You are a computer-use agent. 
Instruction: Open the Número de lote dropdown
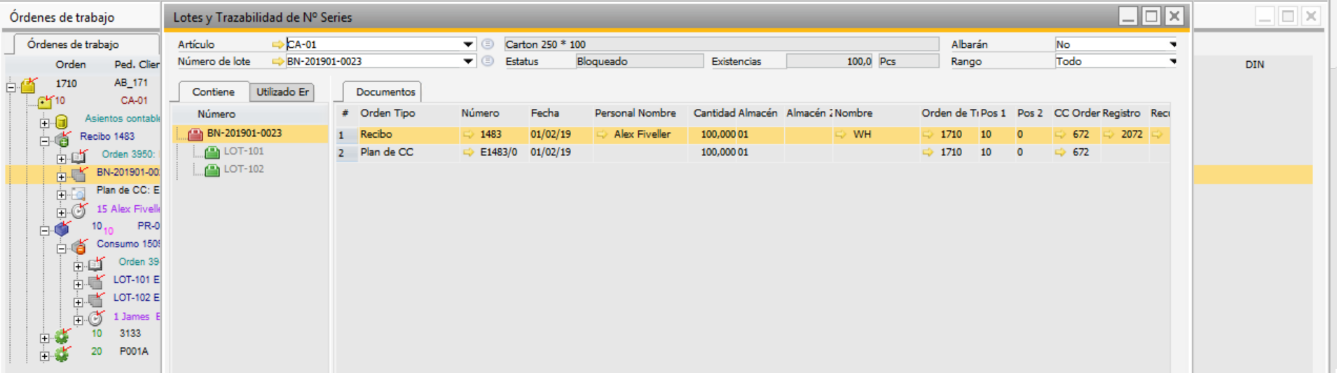click(468, 62)
